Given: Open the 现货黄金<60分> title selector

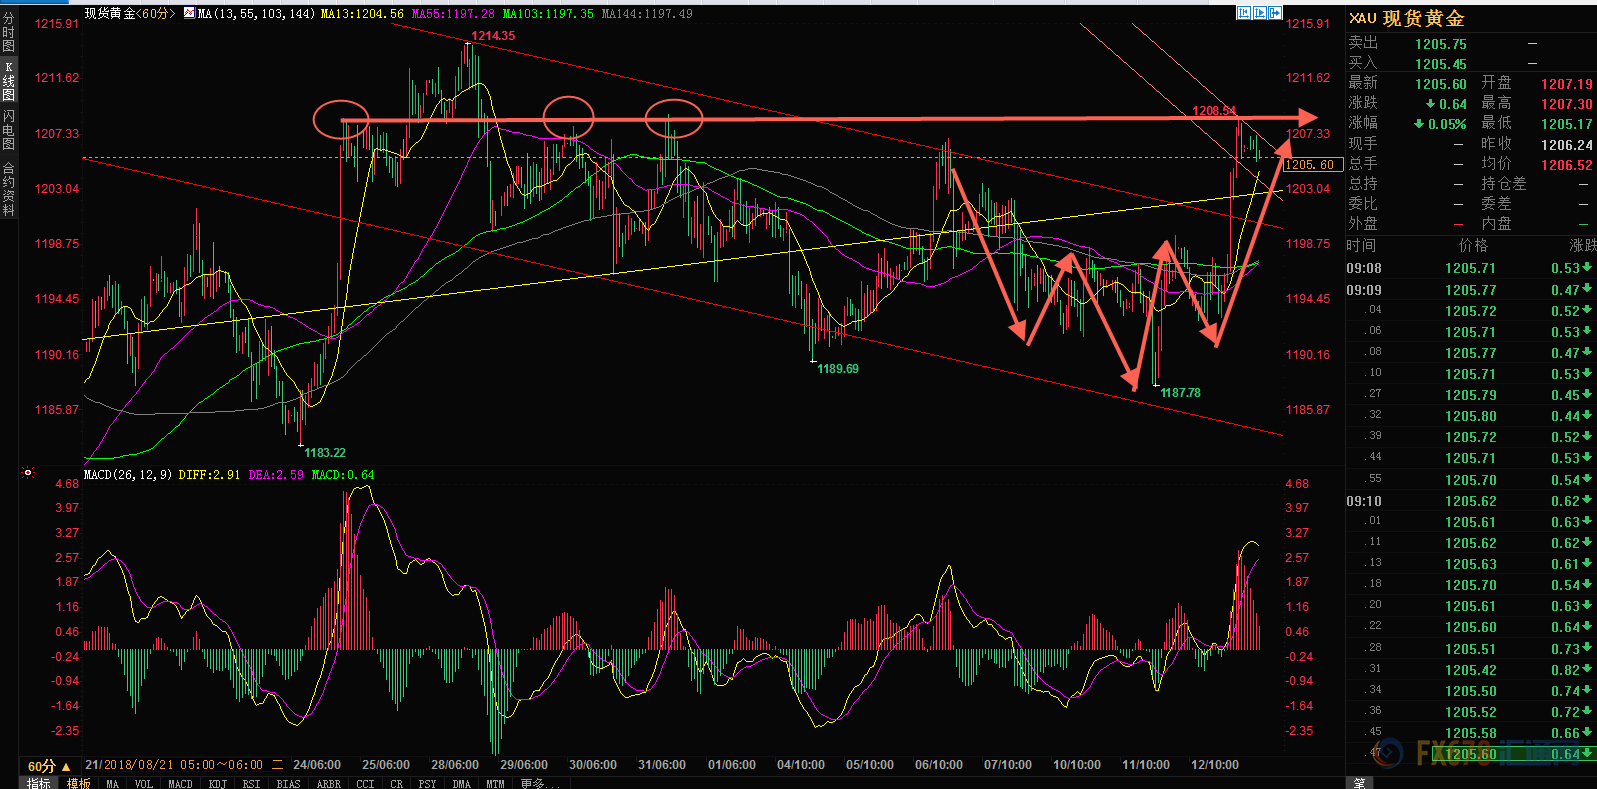Looking at the screenshot, I should pos(129,14).
